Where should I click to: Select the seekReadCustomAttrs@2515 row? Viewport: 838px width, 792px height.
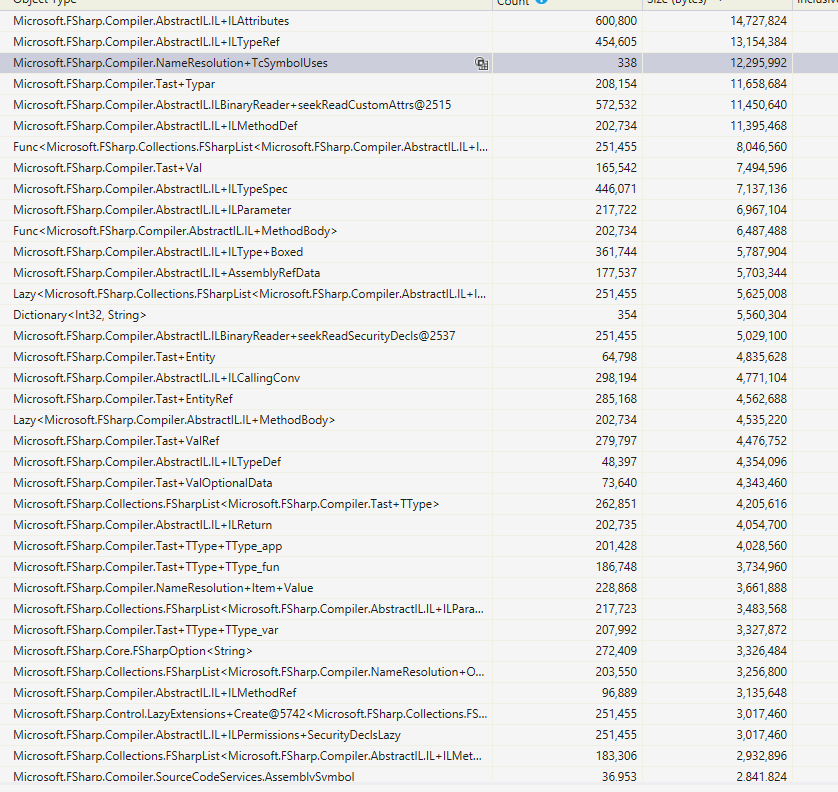(x=419, y=105)
